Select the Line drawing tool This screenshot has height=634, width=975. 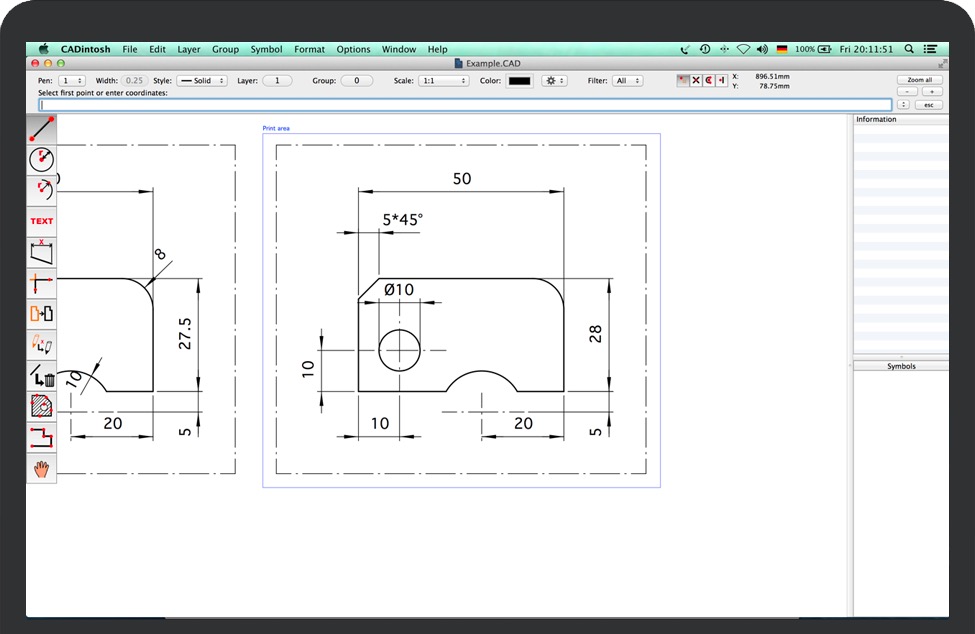click(42, 129)
